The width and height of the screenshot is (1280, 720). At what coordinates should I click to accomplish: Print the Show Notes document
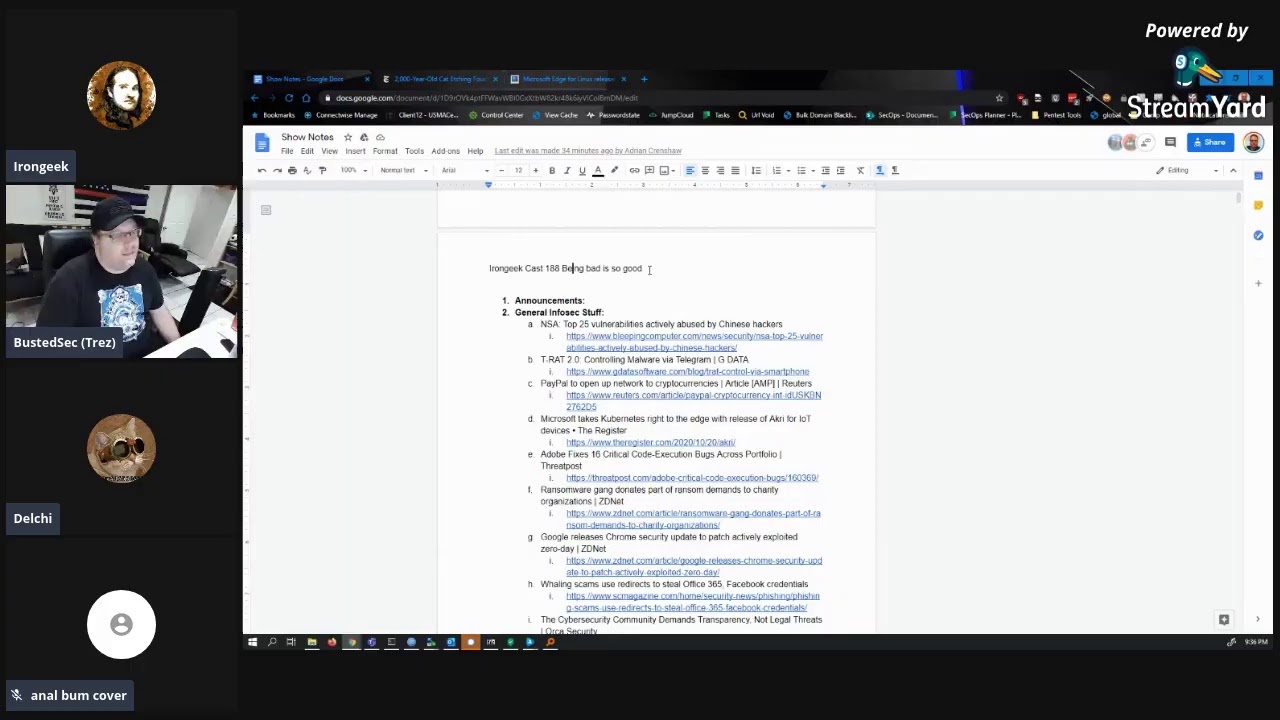click(x=292, y=170)
